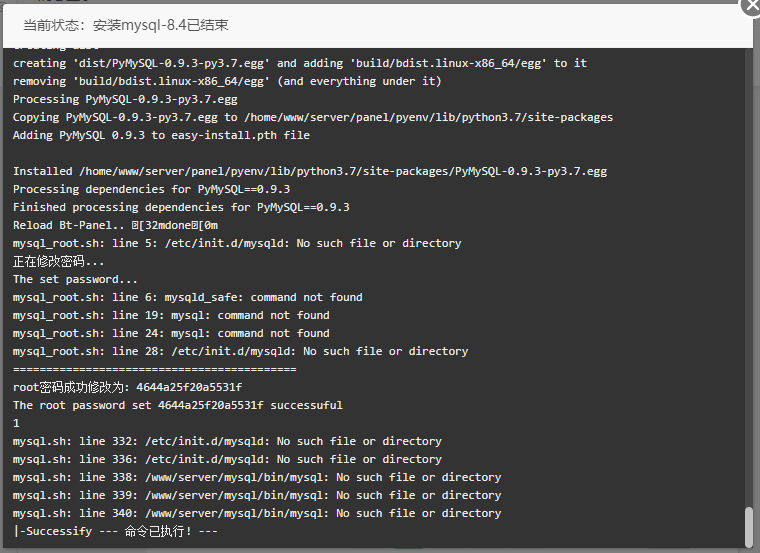Click the status header '当前状态: 安装mysql-8.4已结束'
The height and width of the screenshot is (553, 760).
click(126, 25)
